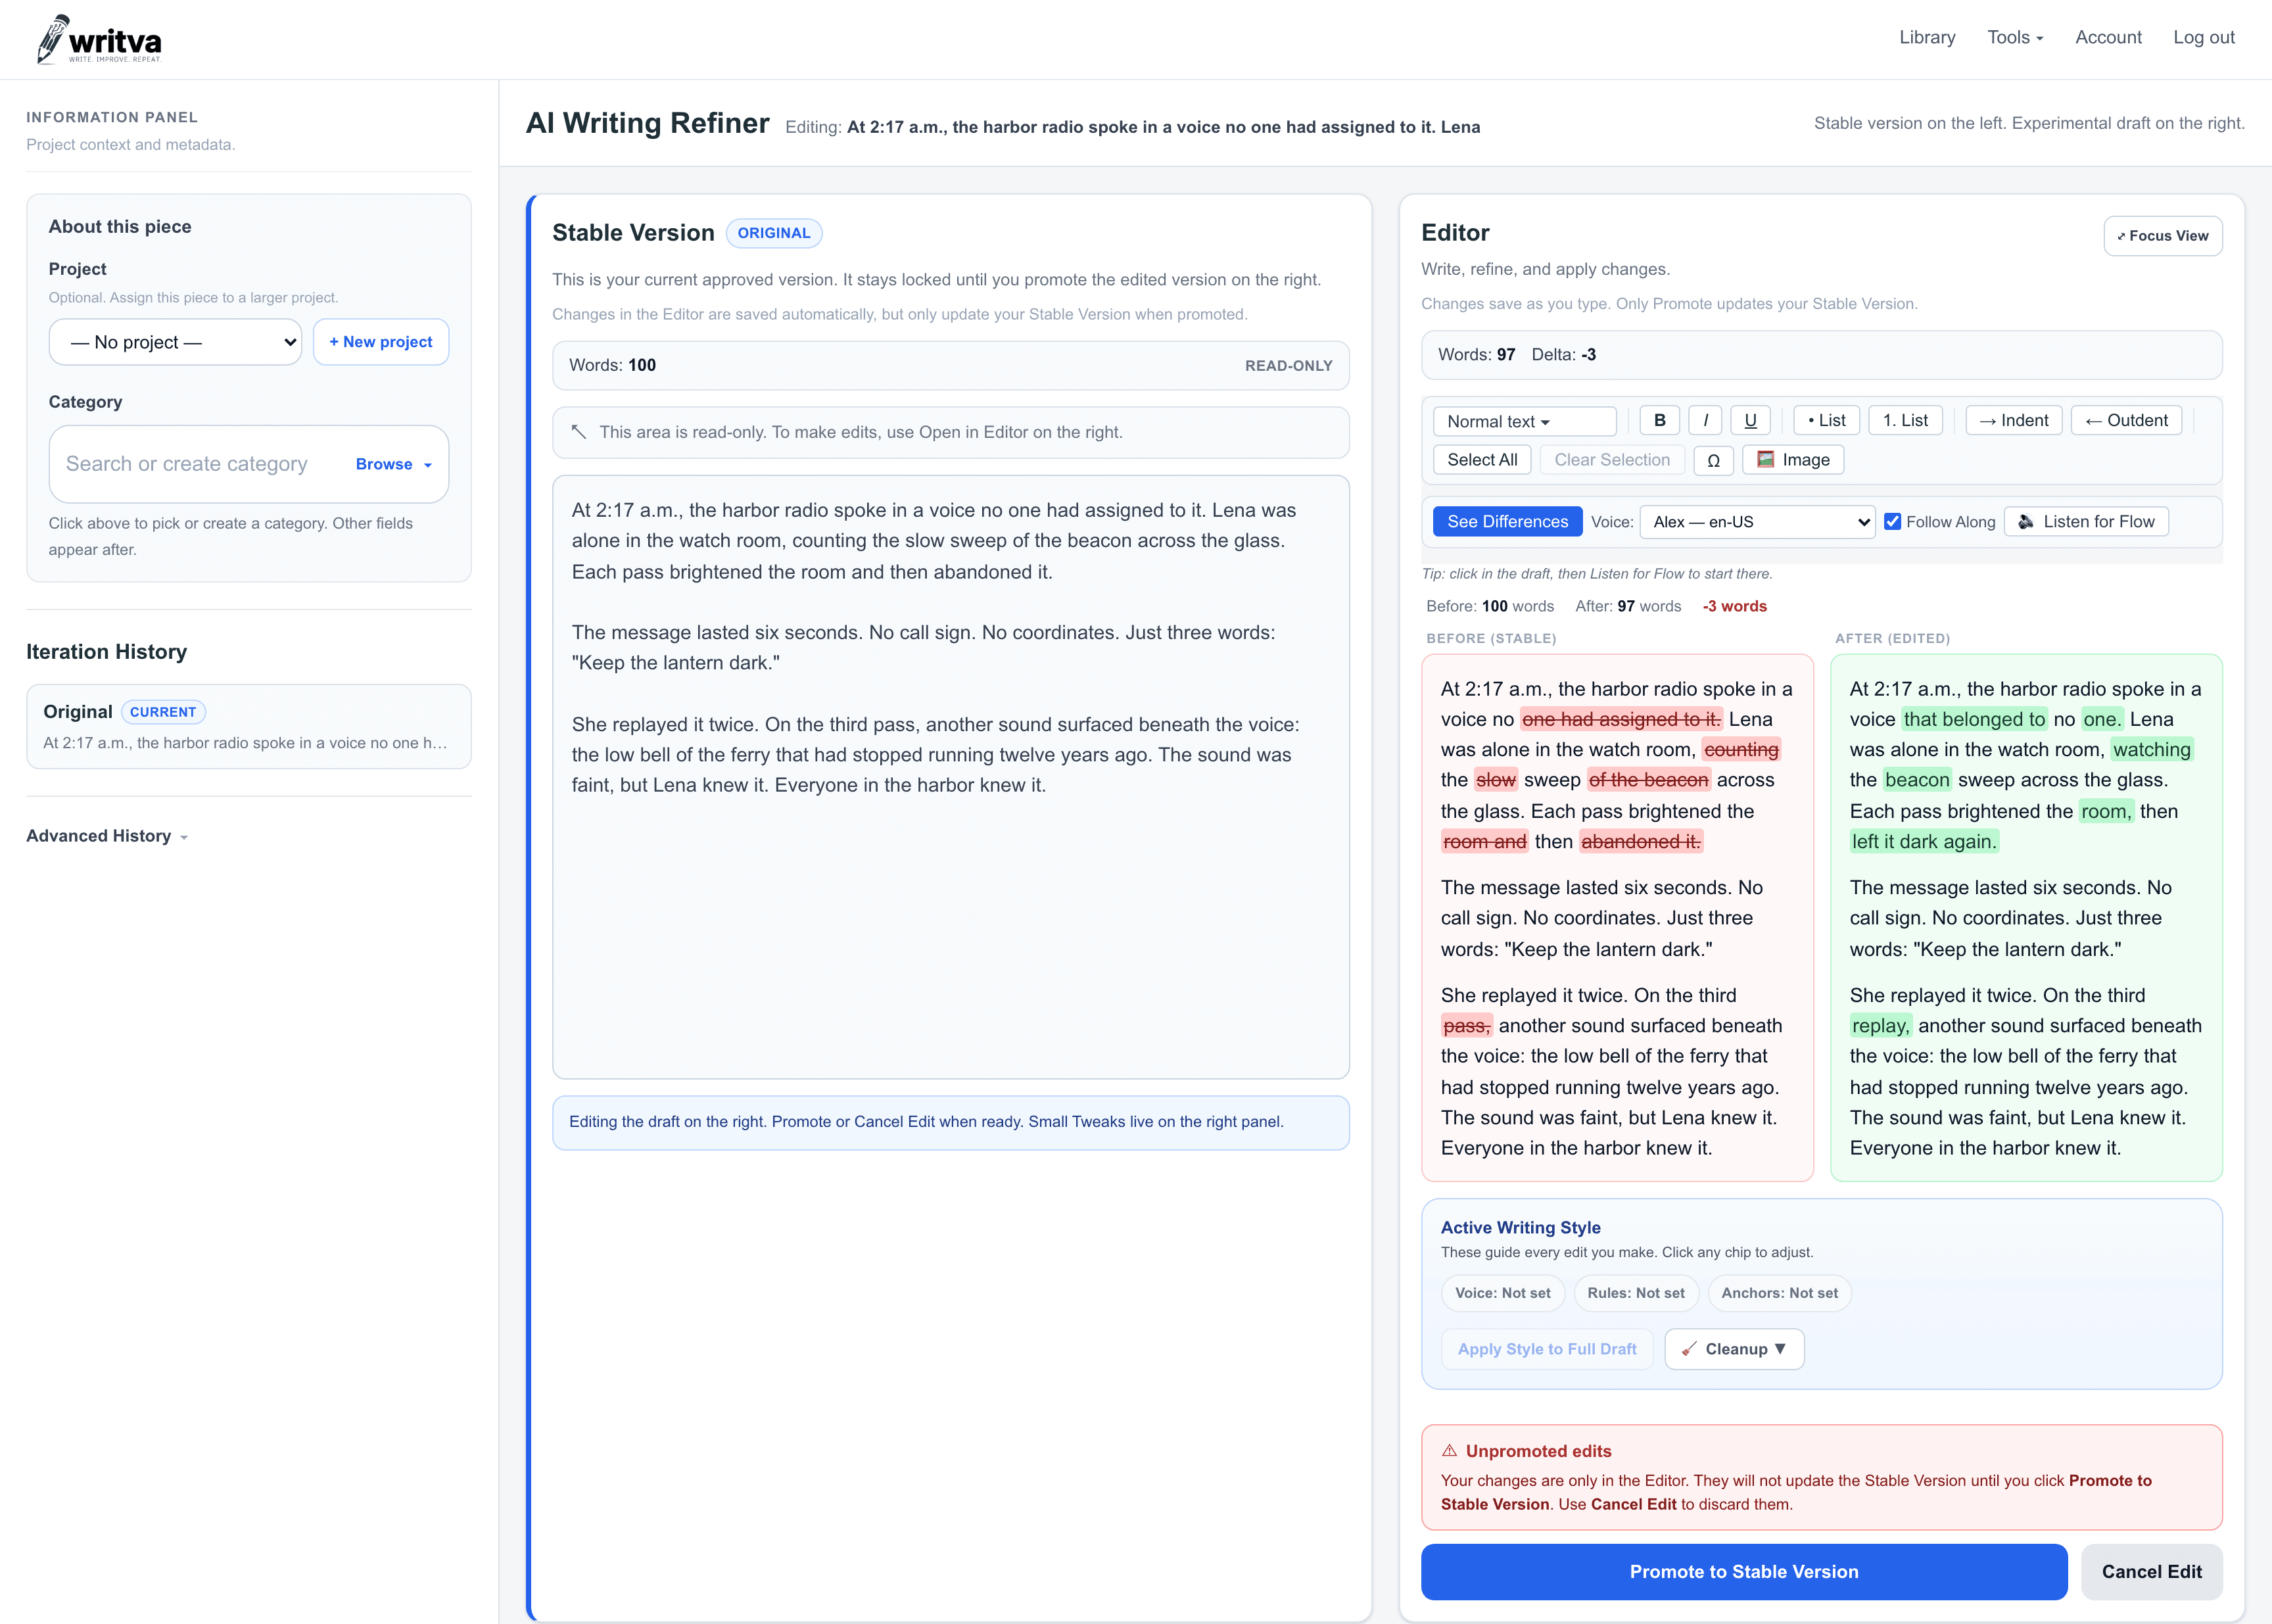Log out of Writva
The image size is (2272, 1624).
pos(2203,38)
